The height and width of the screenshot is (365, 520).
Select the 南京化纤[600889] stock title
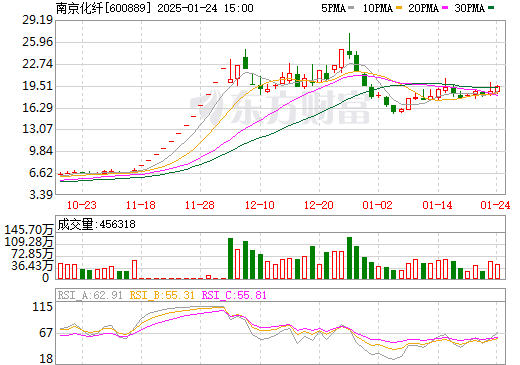coord(101,8)
